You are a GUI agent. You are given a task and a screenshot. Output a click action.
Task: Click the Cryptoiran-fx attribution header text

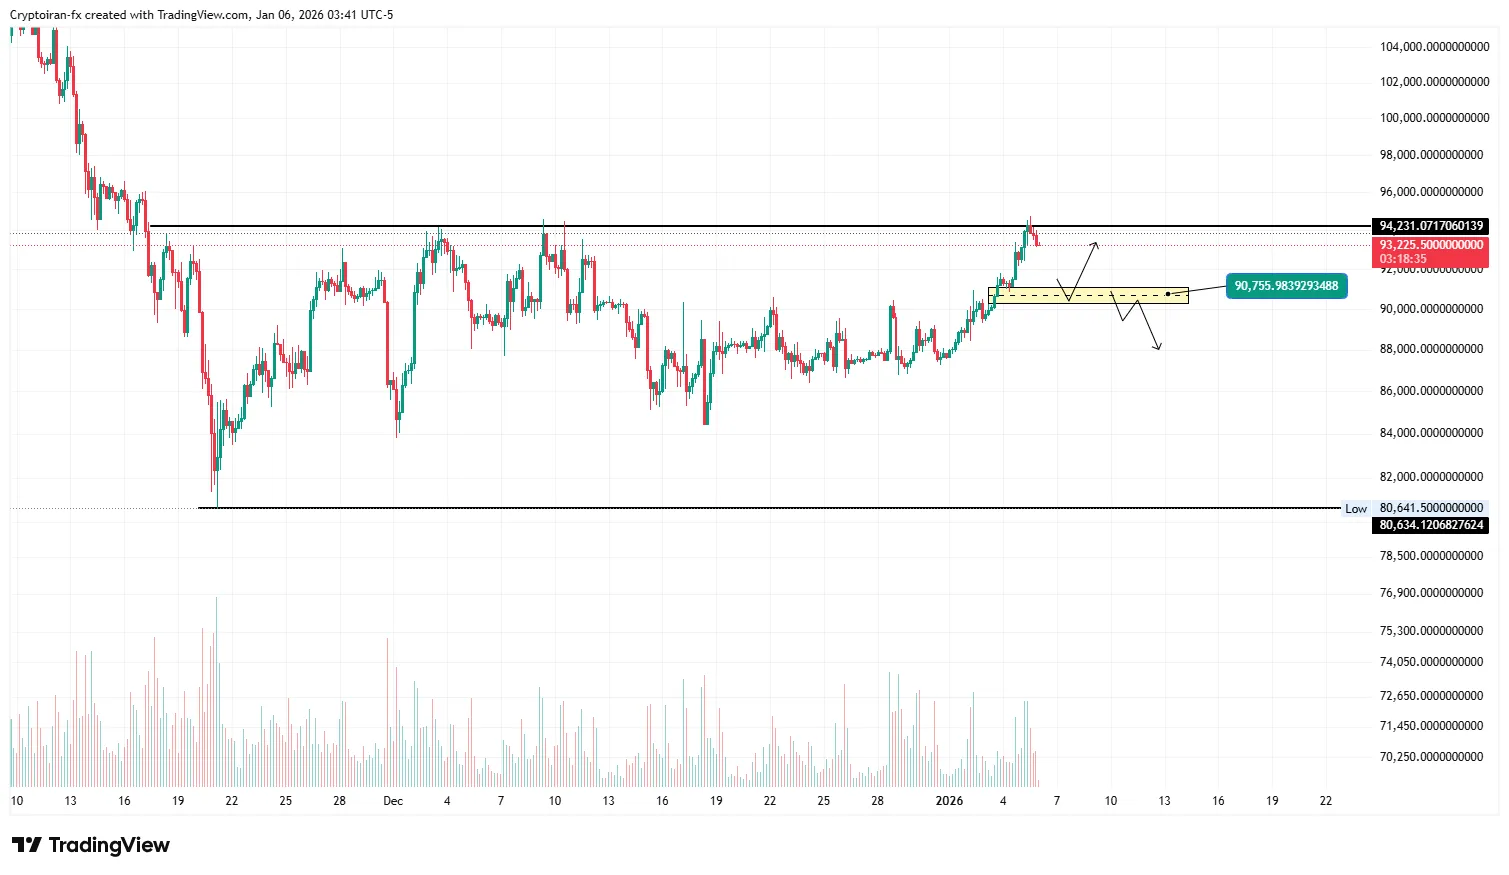click(x=201, y=15)
